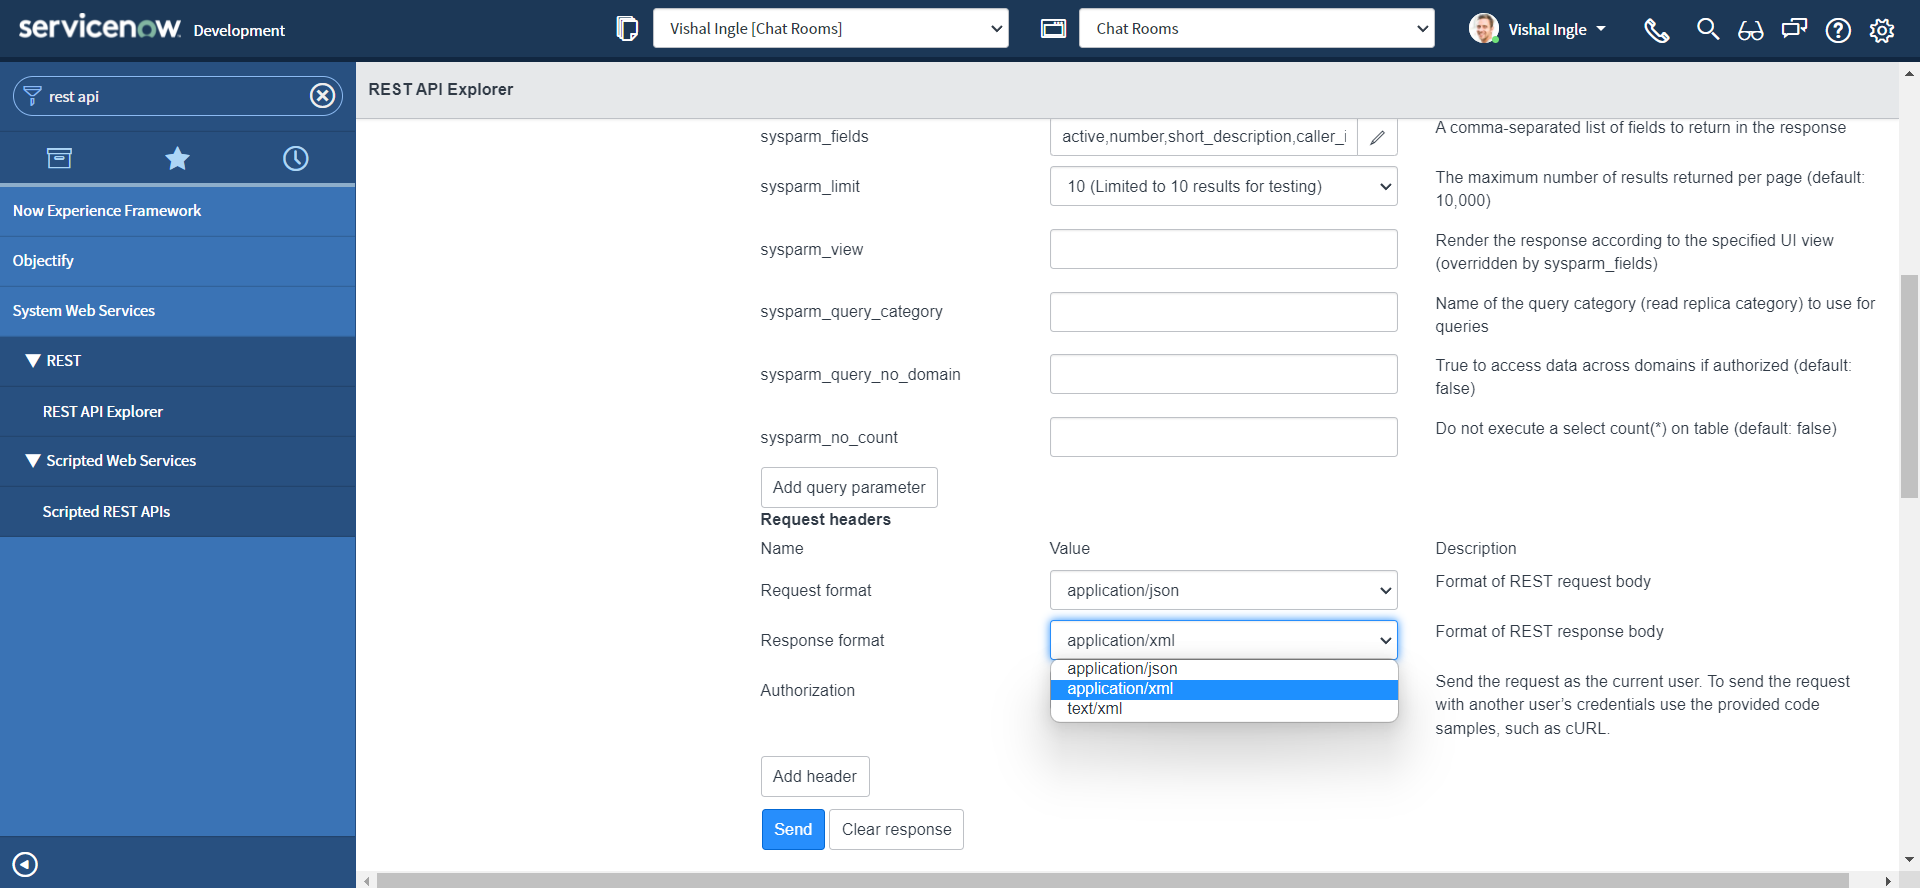Click Add query parameter button
The height and width of the screenshot is (888, 1920).
pos(849,487)
